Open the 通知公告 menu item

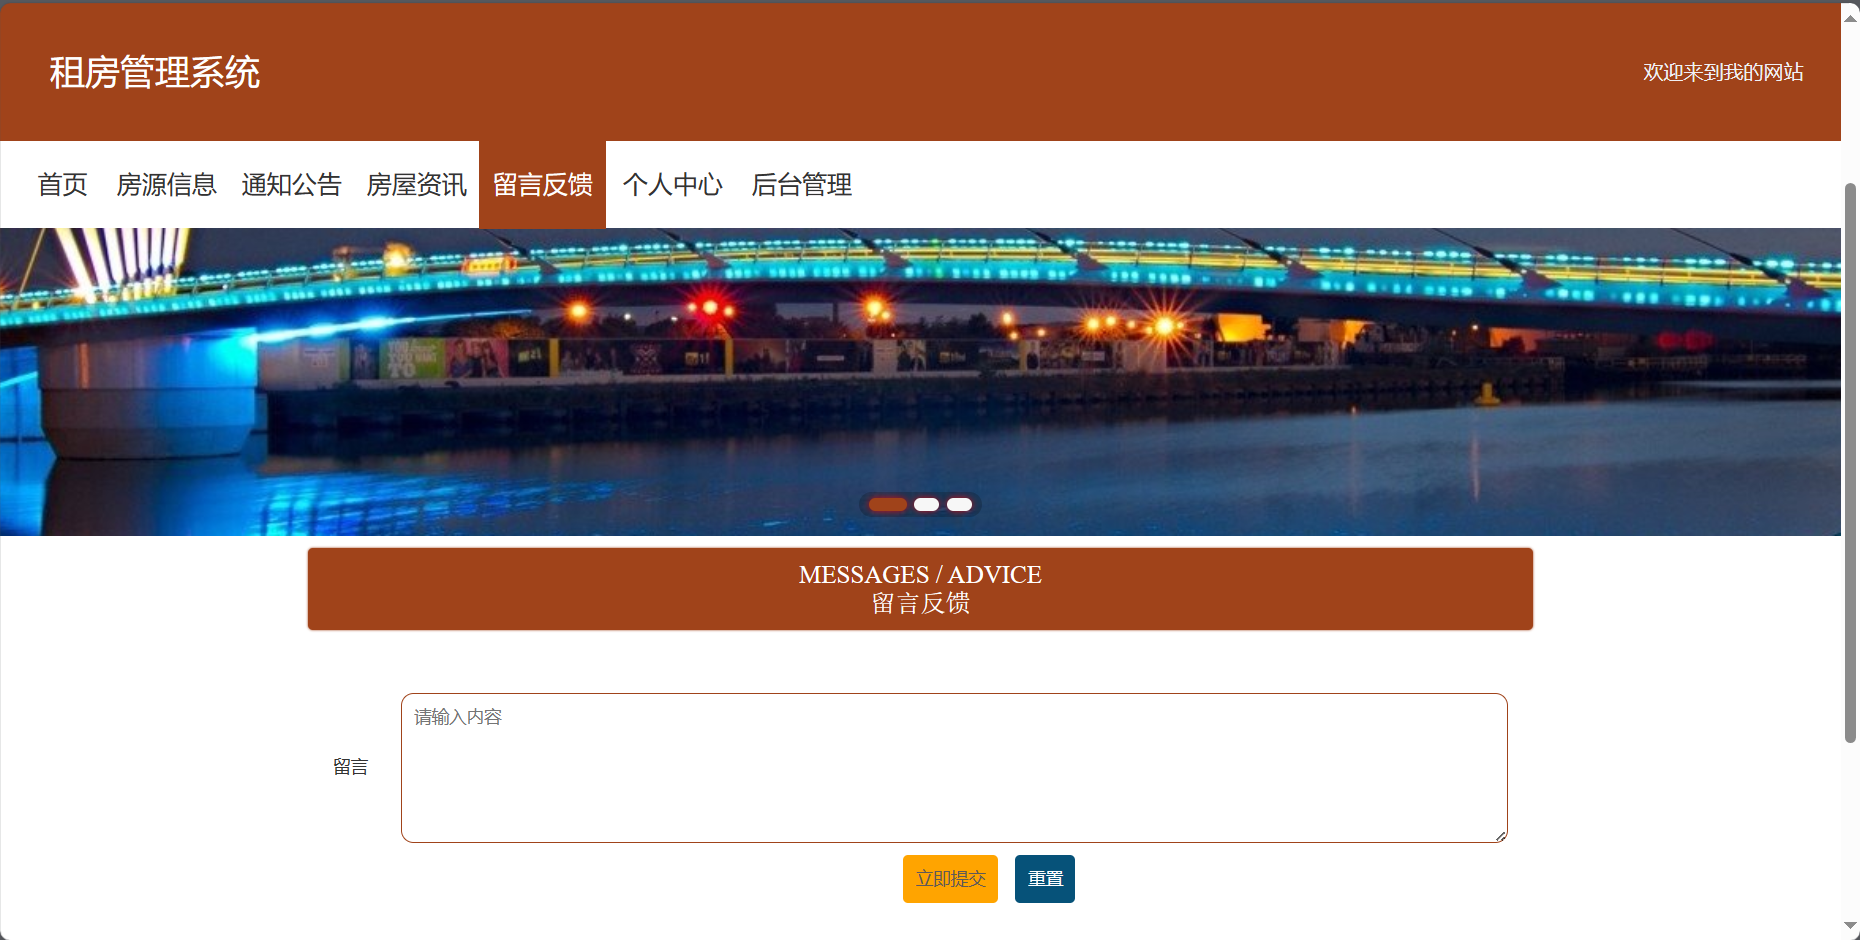pyautogui.click(x=291, y=185)
